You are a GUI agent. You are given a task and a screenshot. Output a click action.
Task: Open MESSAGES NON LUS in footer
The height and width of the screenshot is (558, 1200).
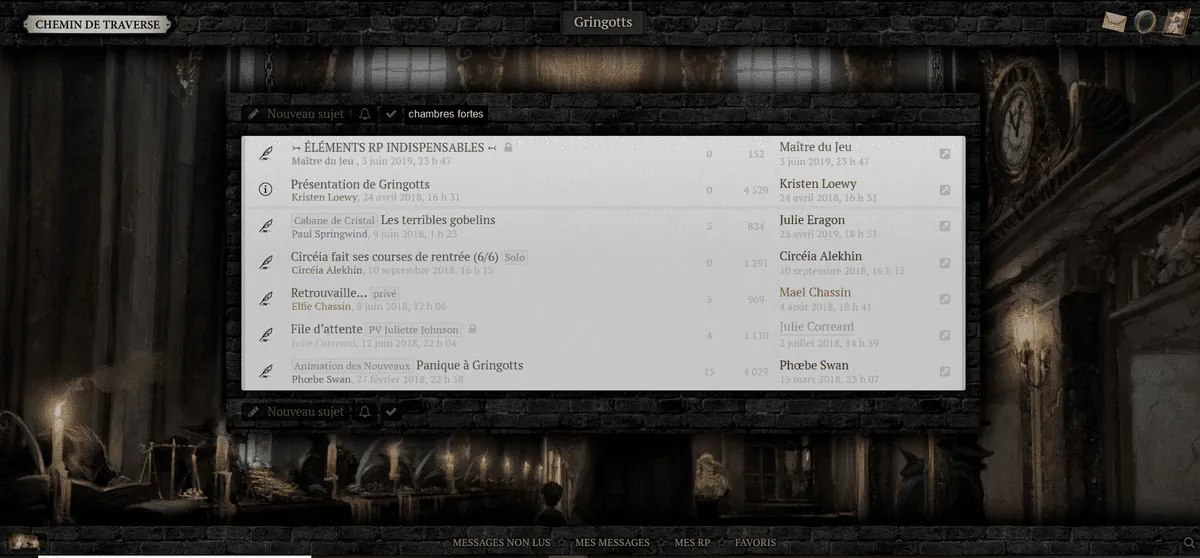click(x=502, y=543)
